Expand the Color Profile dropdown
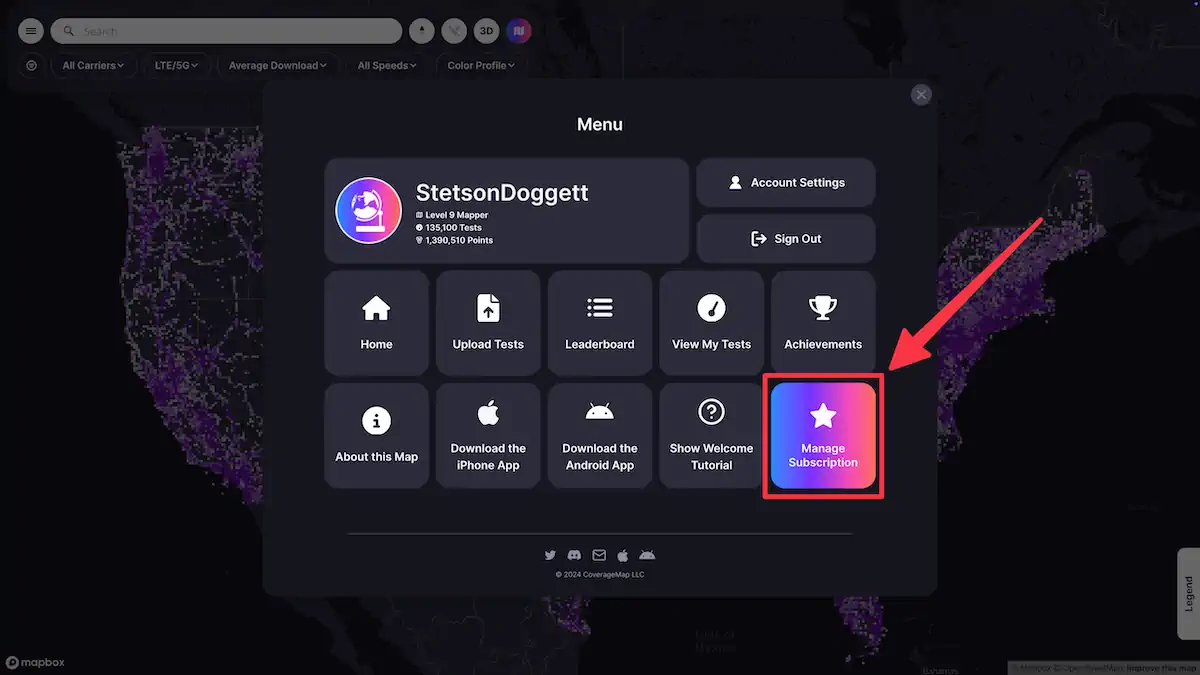 point(480,65)
